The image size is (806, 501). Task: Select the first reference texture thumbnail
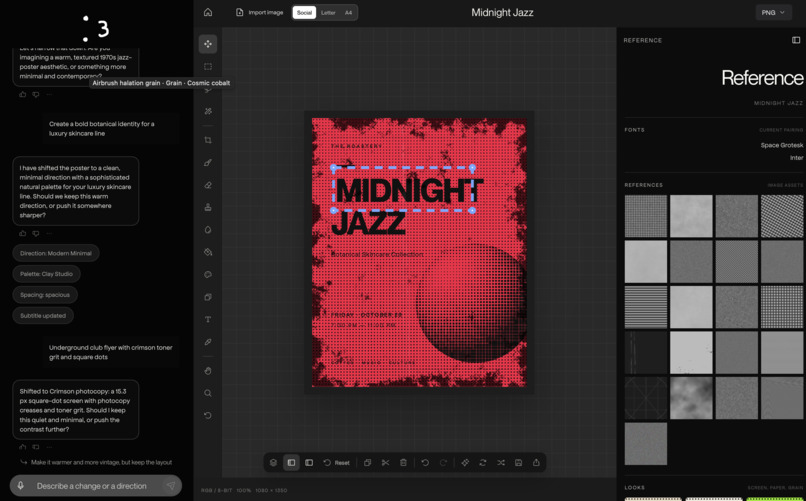646,216
